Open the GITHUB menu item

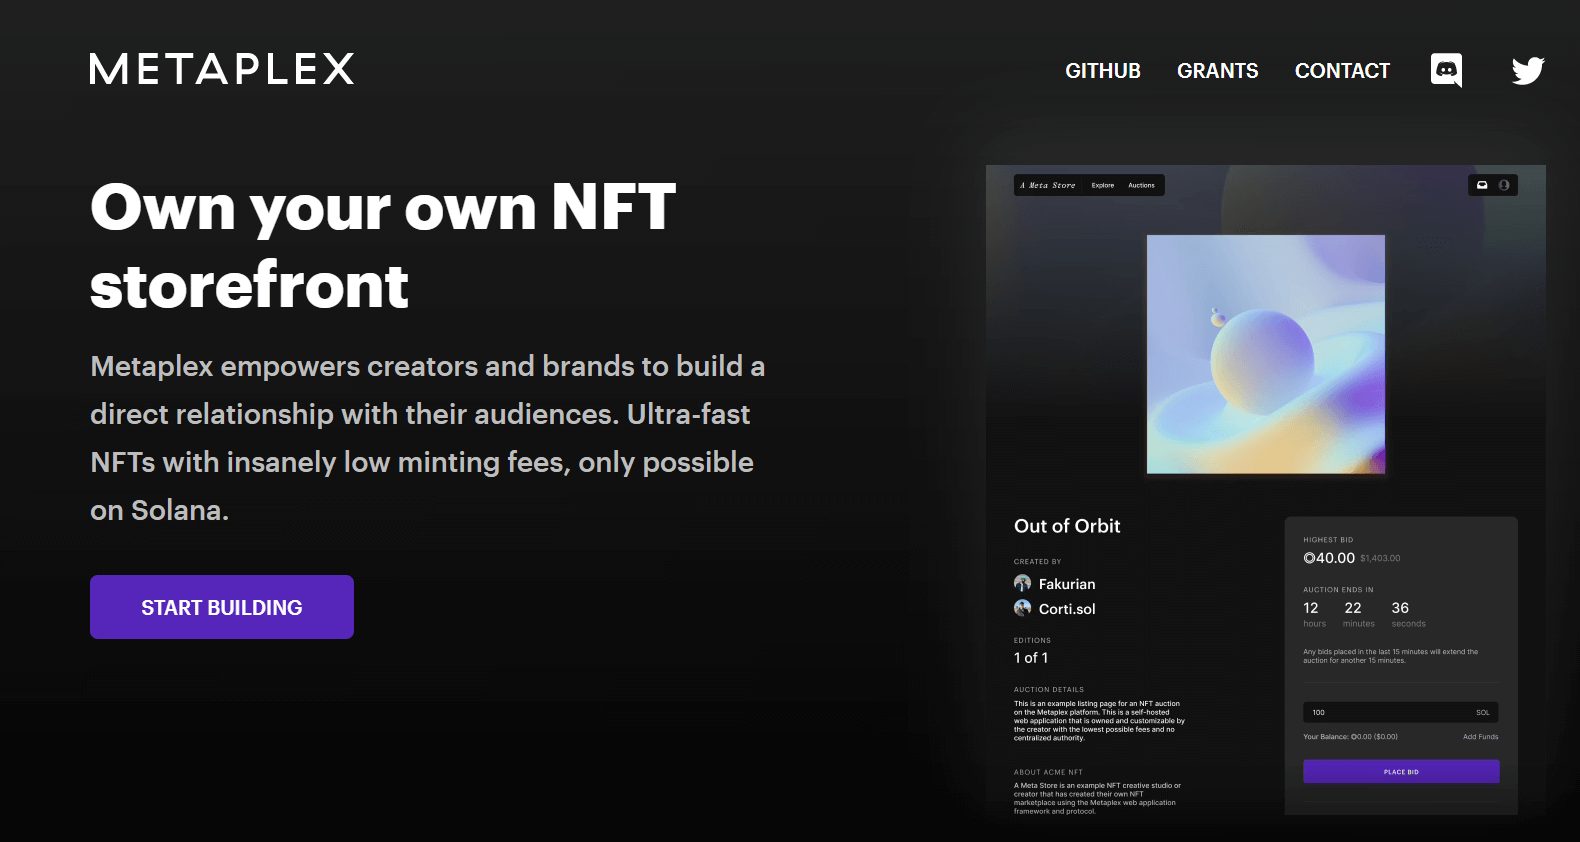tap(1102, 71)
